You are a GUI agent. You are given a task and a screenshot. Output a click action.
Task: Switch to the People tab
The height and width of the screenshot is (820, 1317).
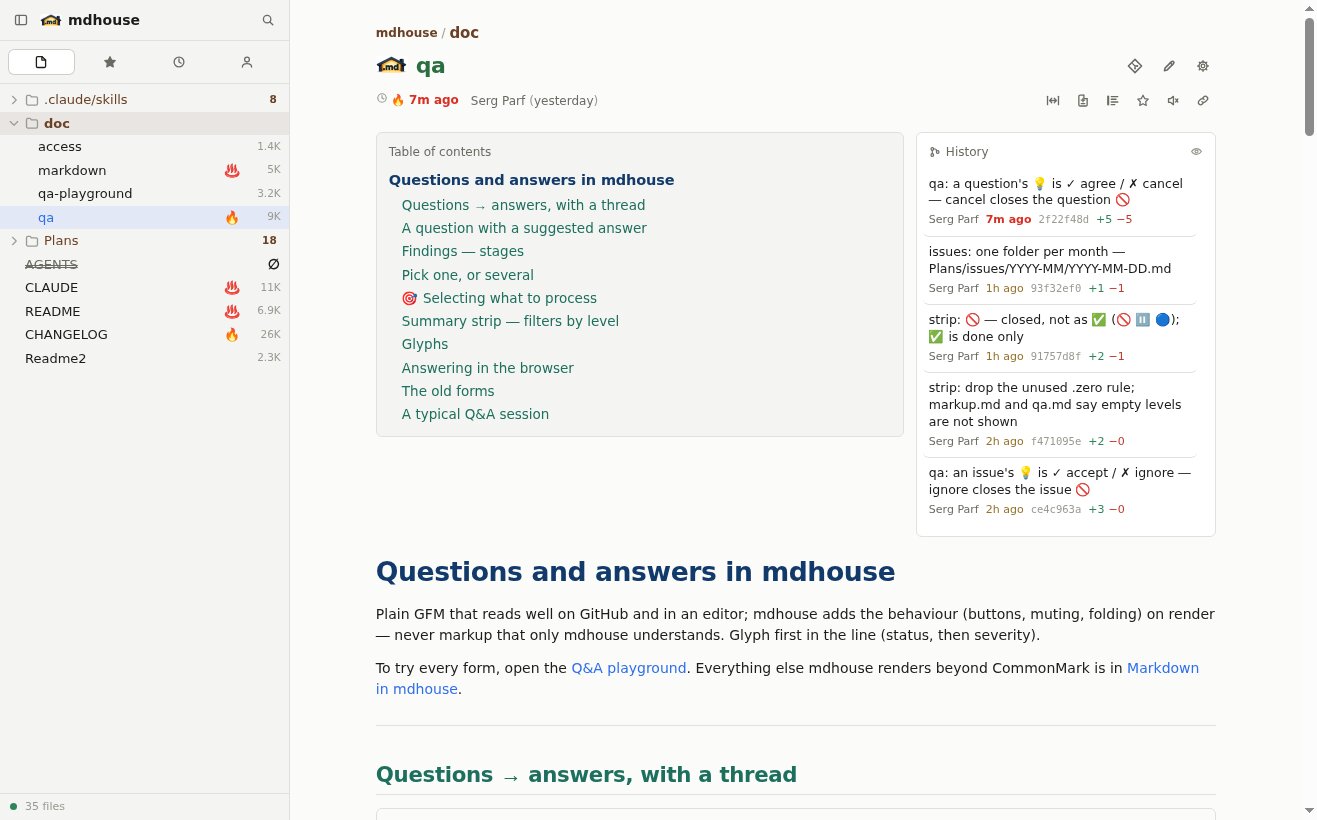(247, 62)
